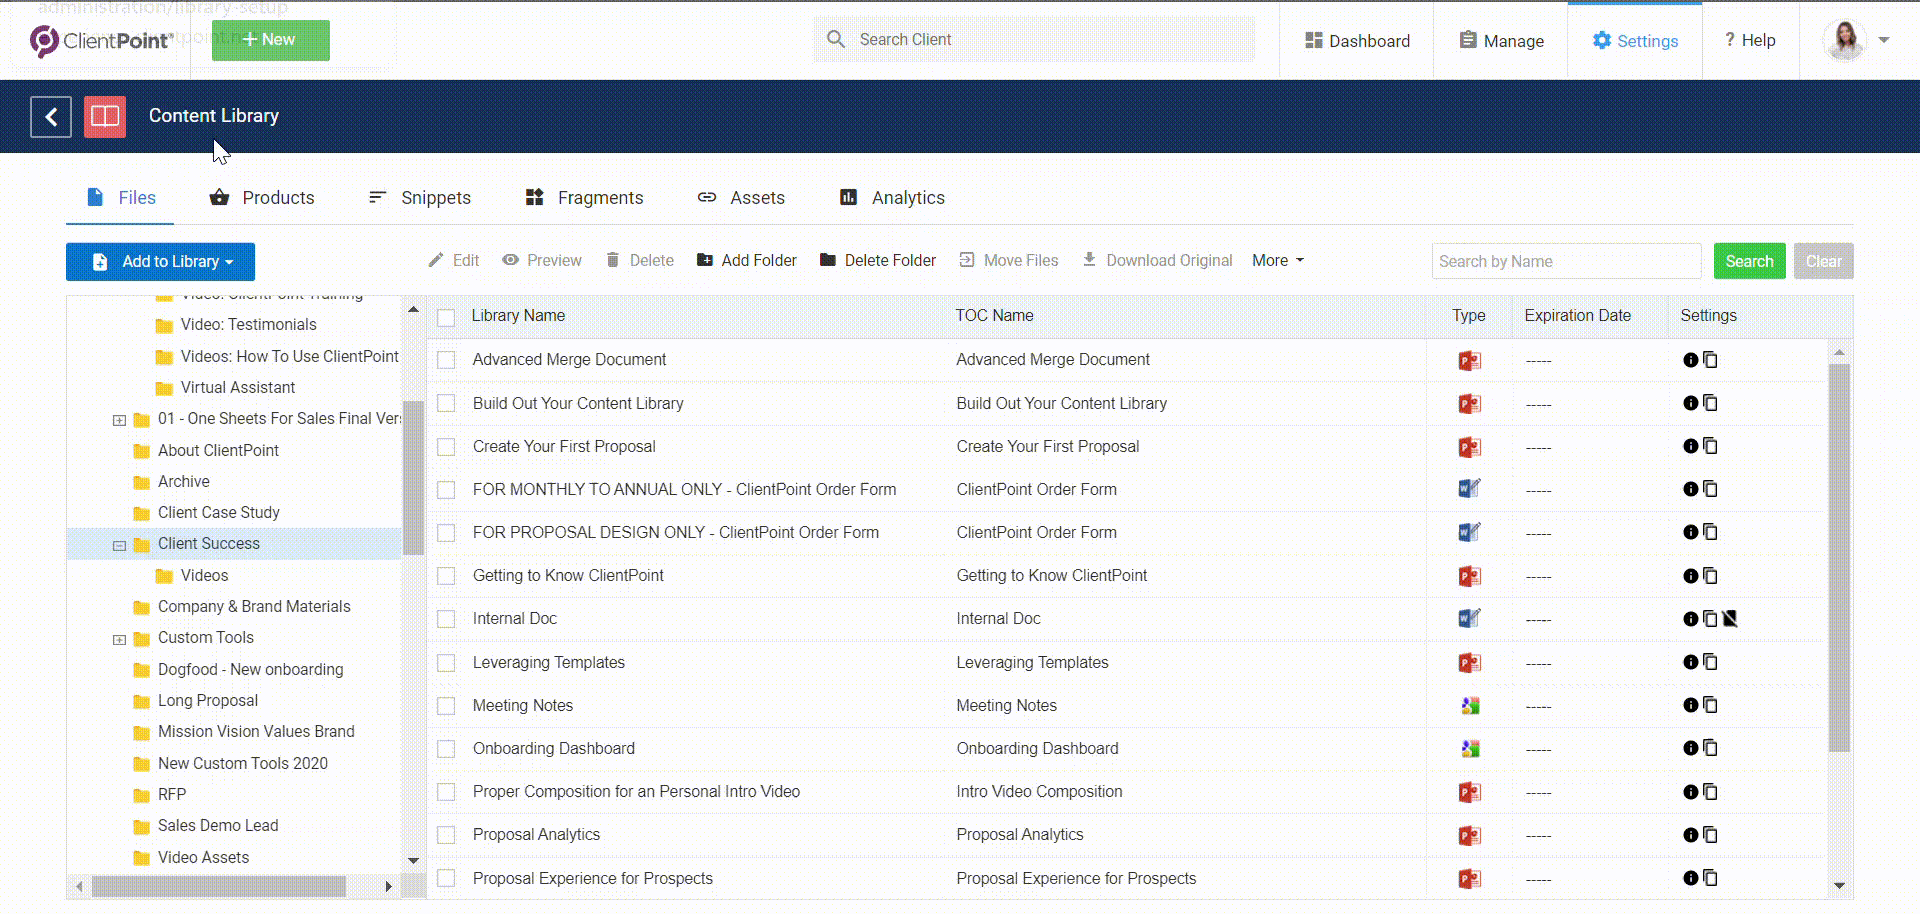Screen dimensions: 1920x914
Task: Open the Add to Library dropdown
Action: point(160,262)
